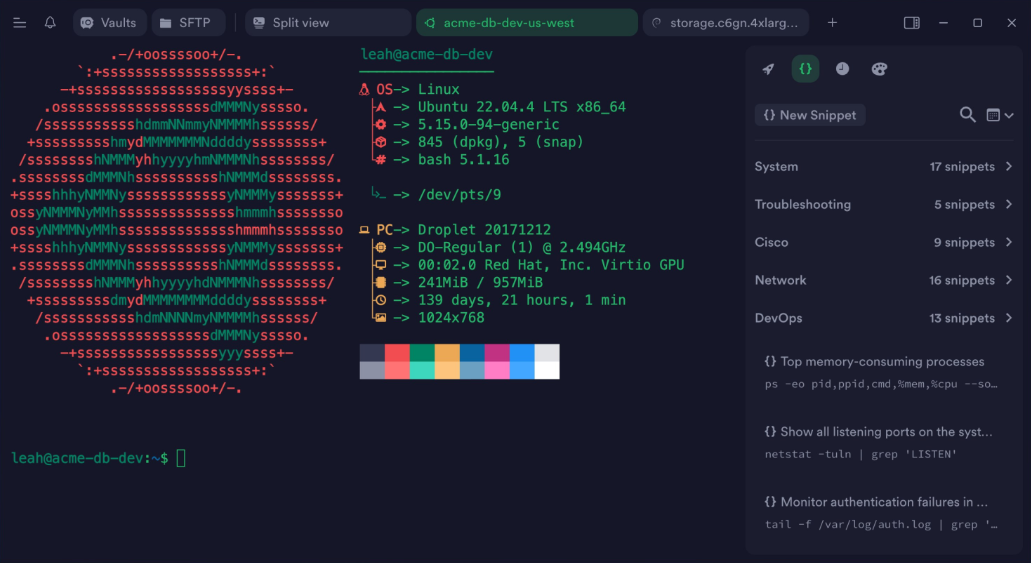
Task: Open the quick connect rocket icon
Action: pos(768,69)
